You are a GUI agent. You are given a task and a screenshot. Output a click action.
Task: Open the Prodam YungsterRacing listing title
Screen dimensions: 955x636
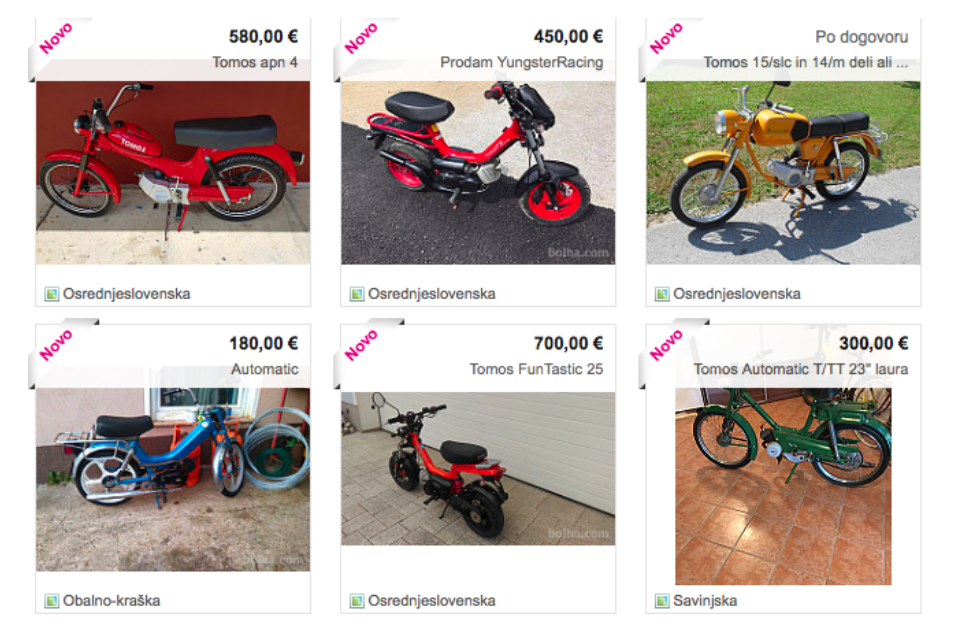(521, 62)
